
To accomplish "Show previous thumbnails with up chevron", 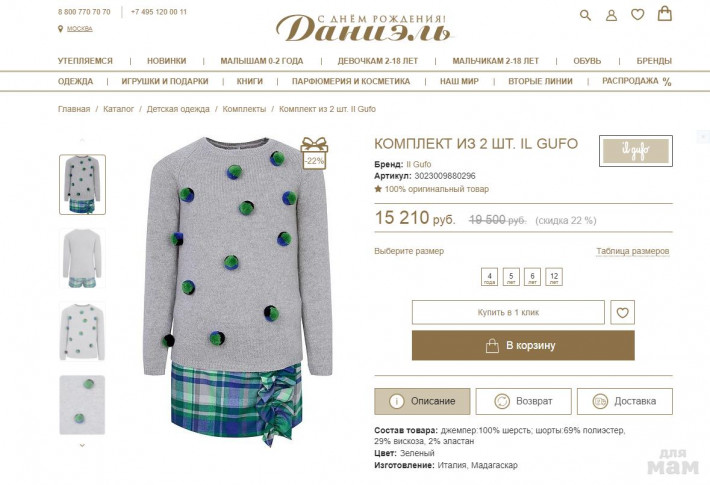I will (82, 140).
